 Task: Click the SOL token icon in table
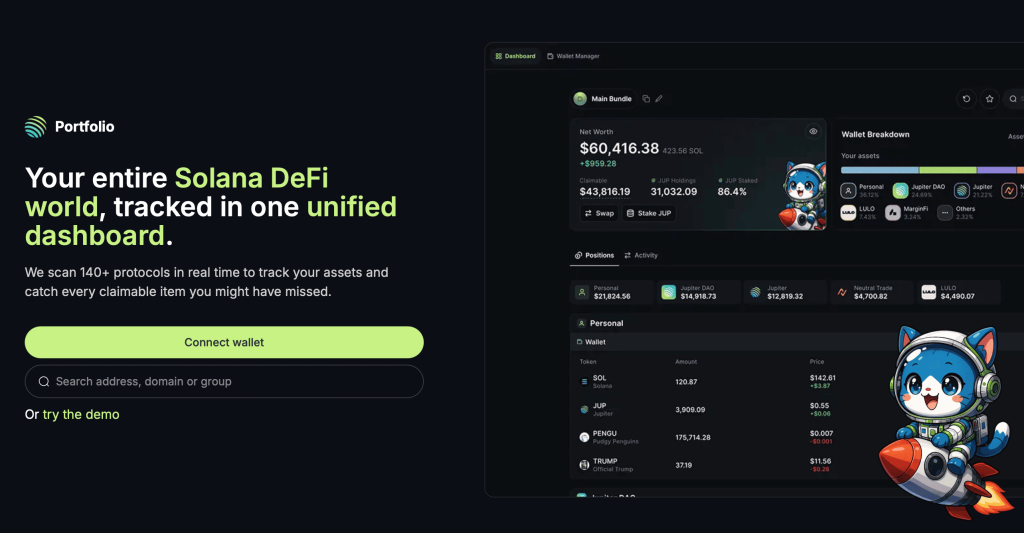pos(585,382)
